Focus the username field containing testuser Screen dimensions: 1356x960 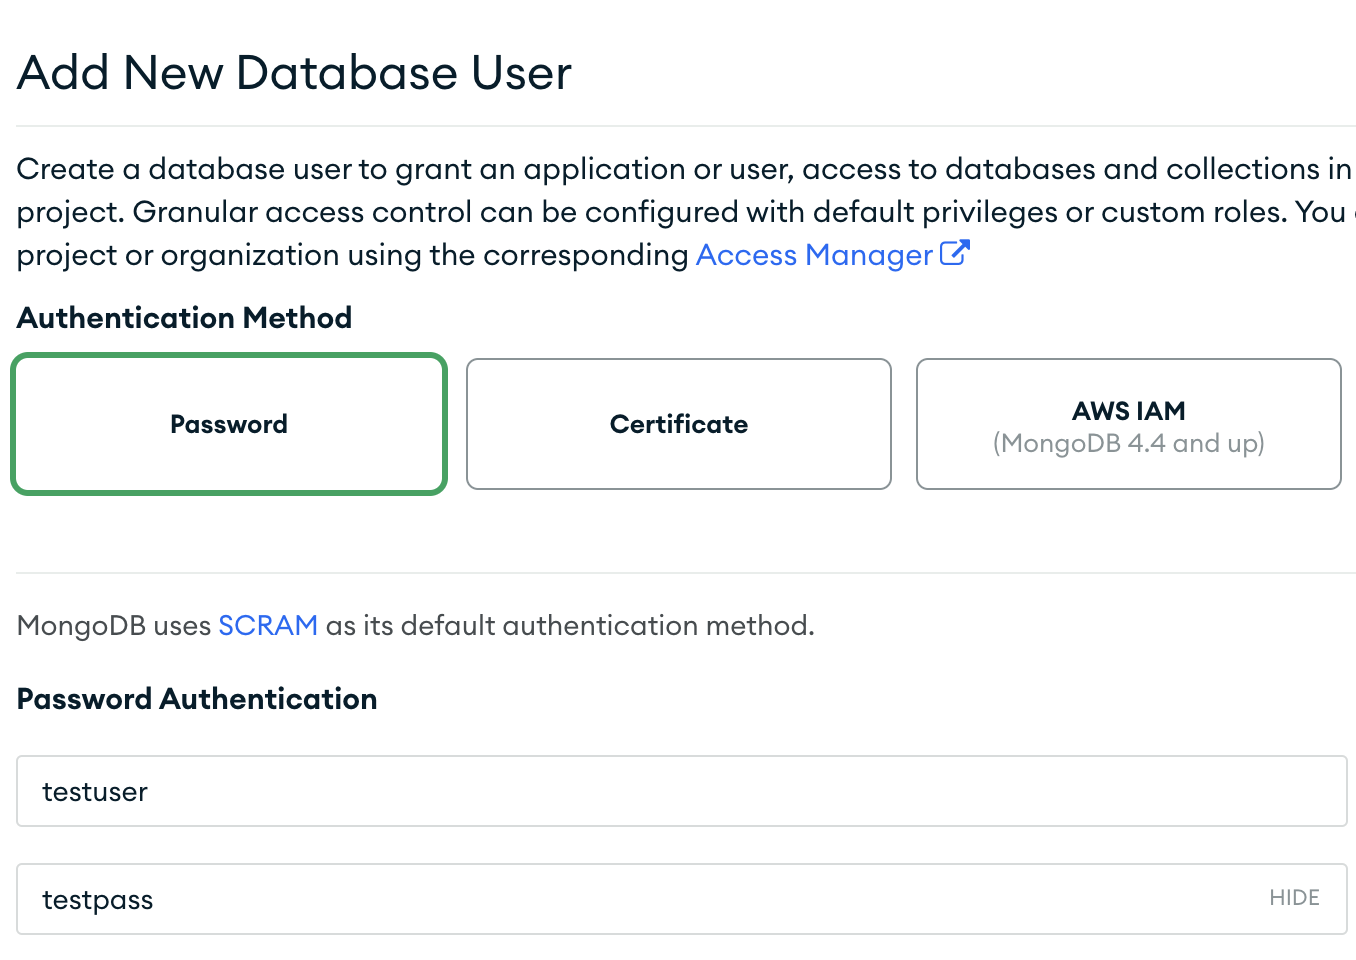(x=680, y=791)
